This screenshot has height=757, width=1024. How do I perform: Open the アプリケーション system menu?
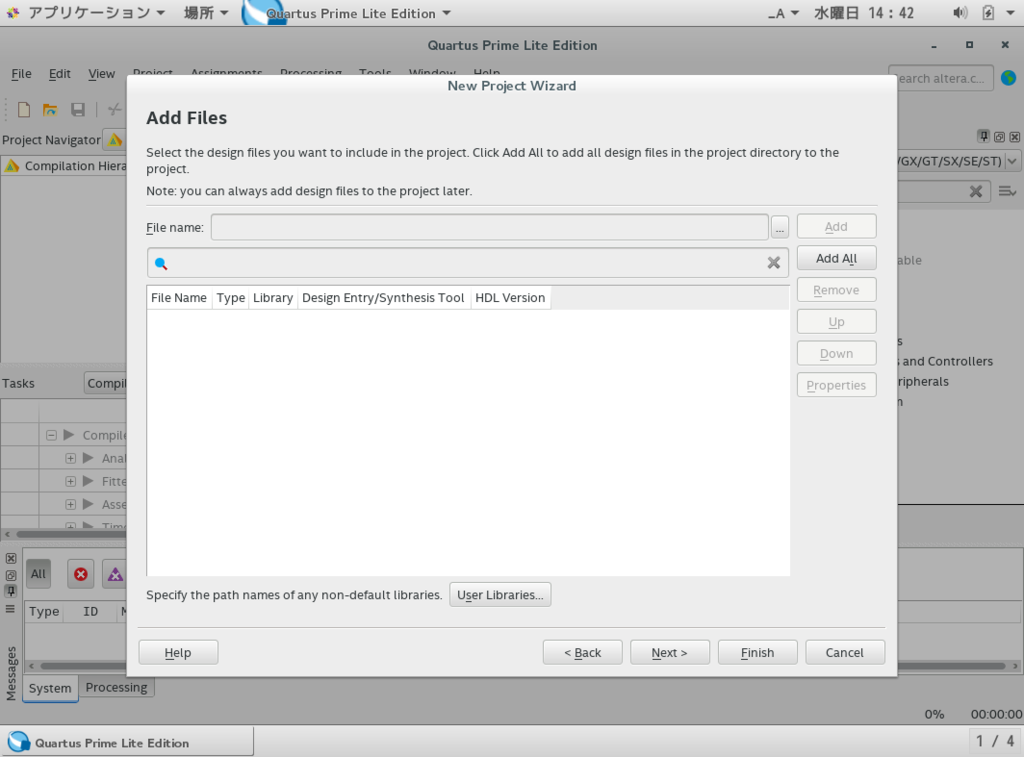pos(95,12)
